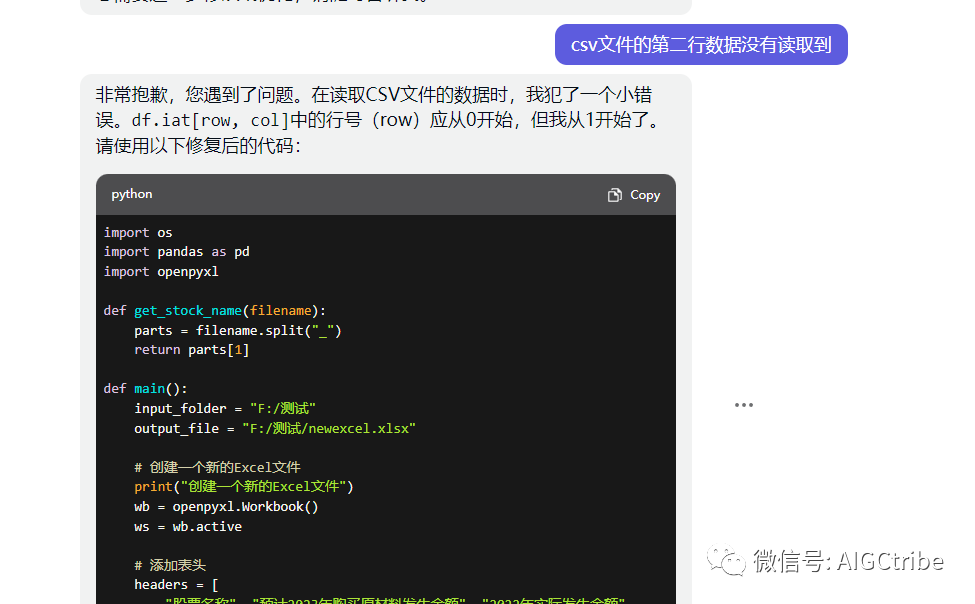The image size is (975, 604).
Task: Click the clipboard copy icon
Action: (x=614, y=195)
